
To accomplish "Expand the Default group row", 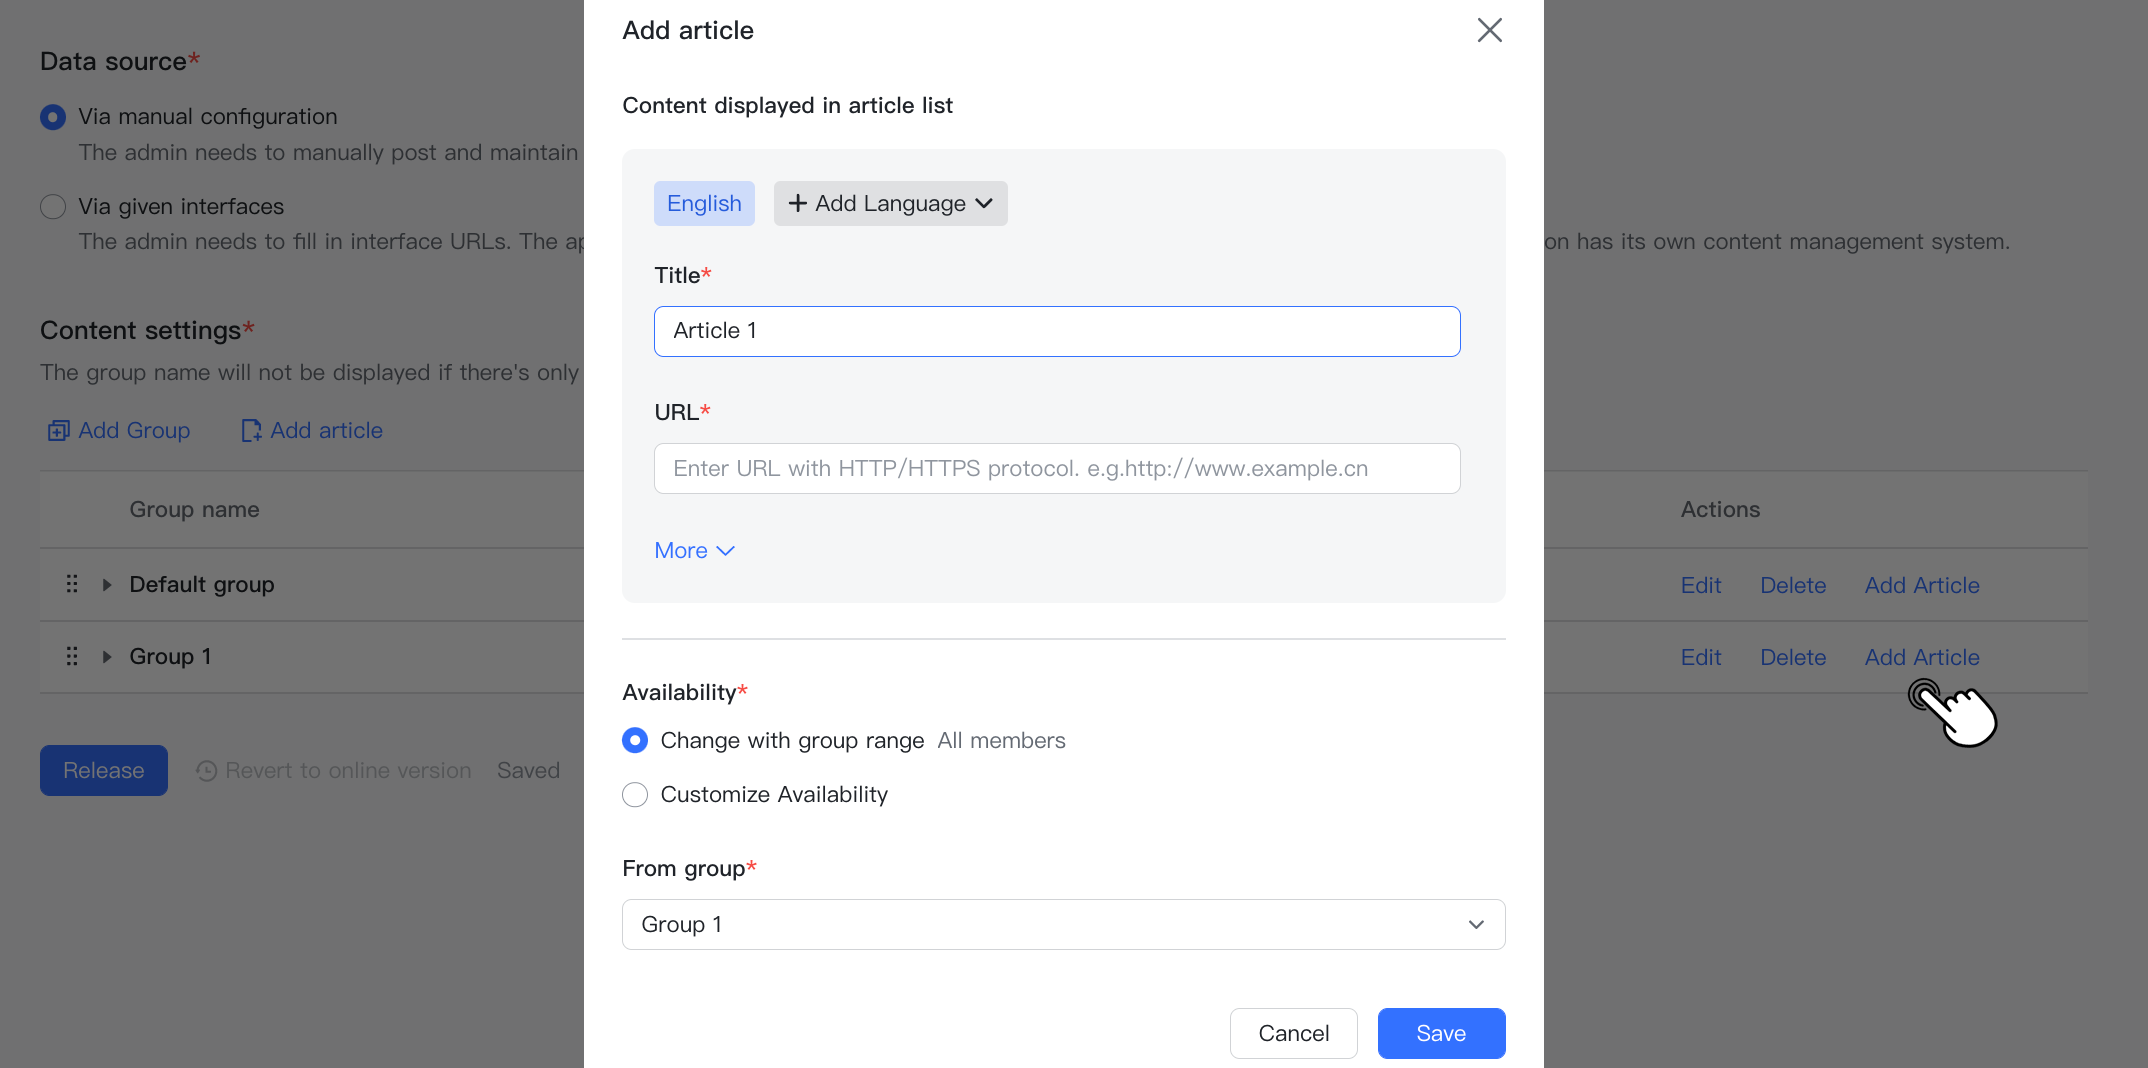I will click(x=107, y=584).
